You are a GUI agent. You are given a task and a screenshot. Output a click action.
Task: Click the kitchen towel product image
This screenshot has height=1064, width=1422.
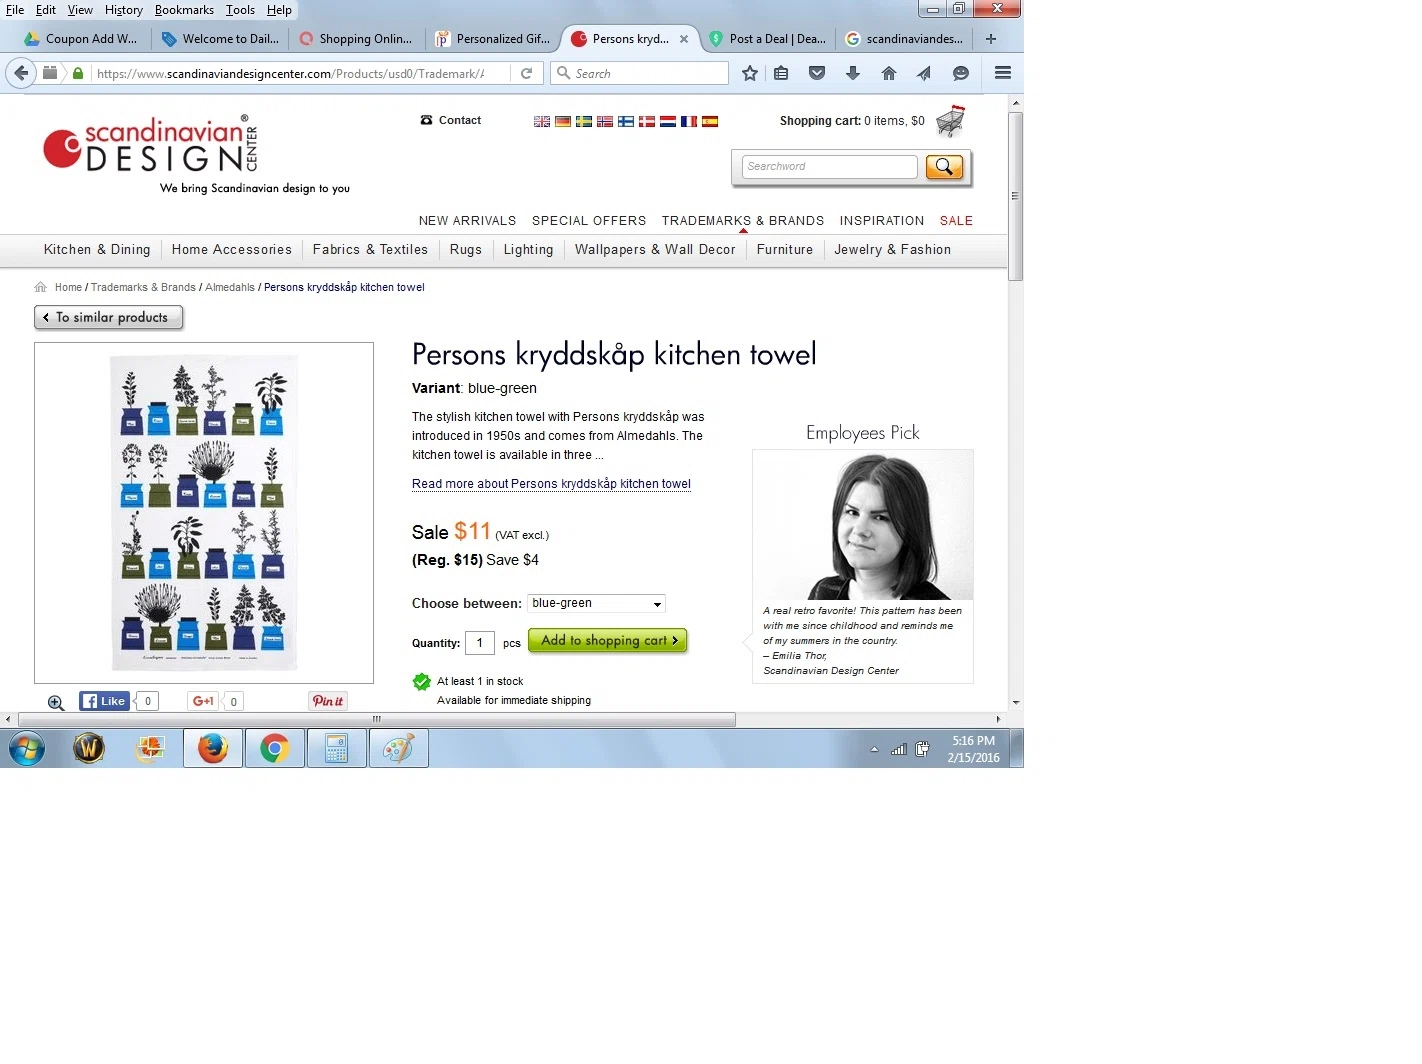coord(204,513)
